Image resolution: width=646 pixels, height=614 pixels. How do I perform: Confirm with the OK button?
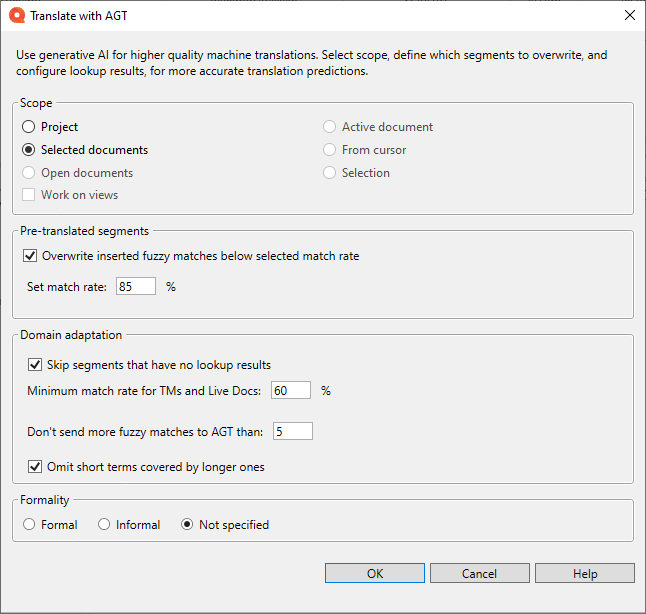point(374,573)
